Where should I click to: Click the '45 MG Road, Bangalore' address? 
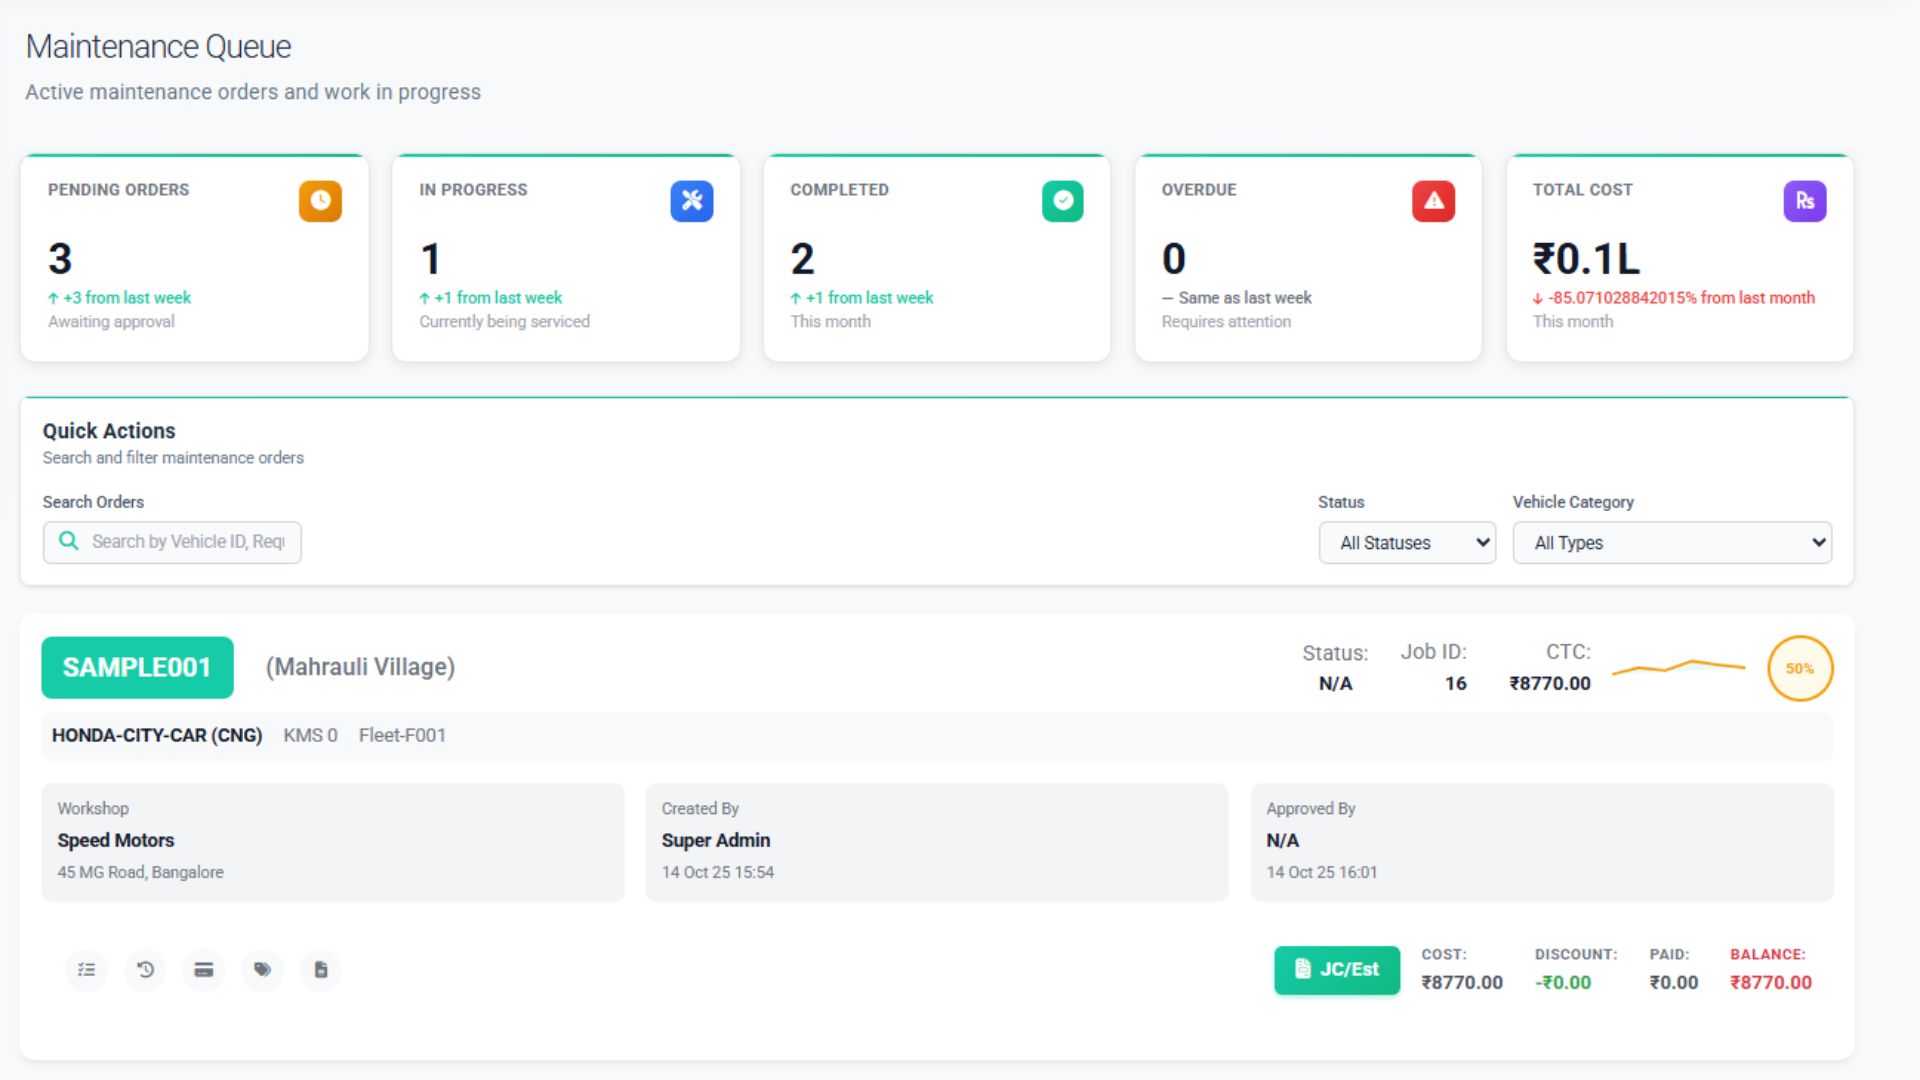(x=140, y=872)
